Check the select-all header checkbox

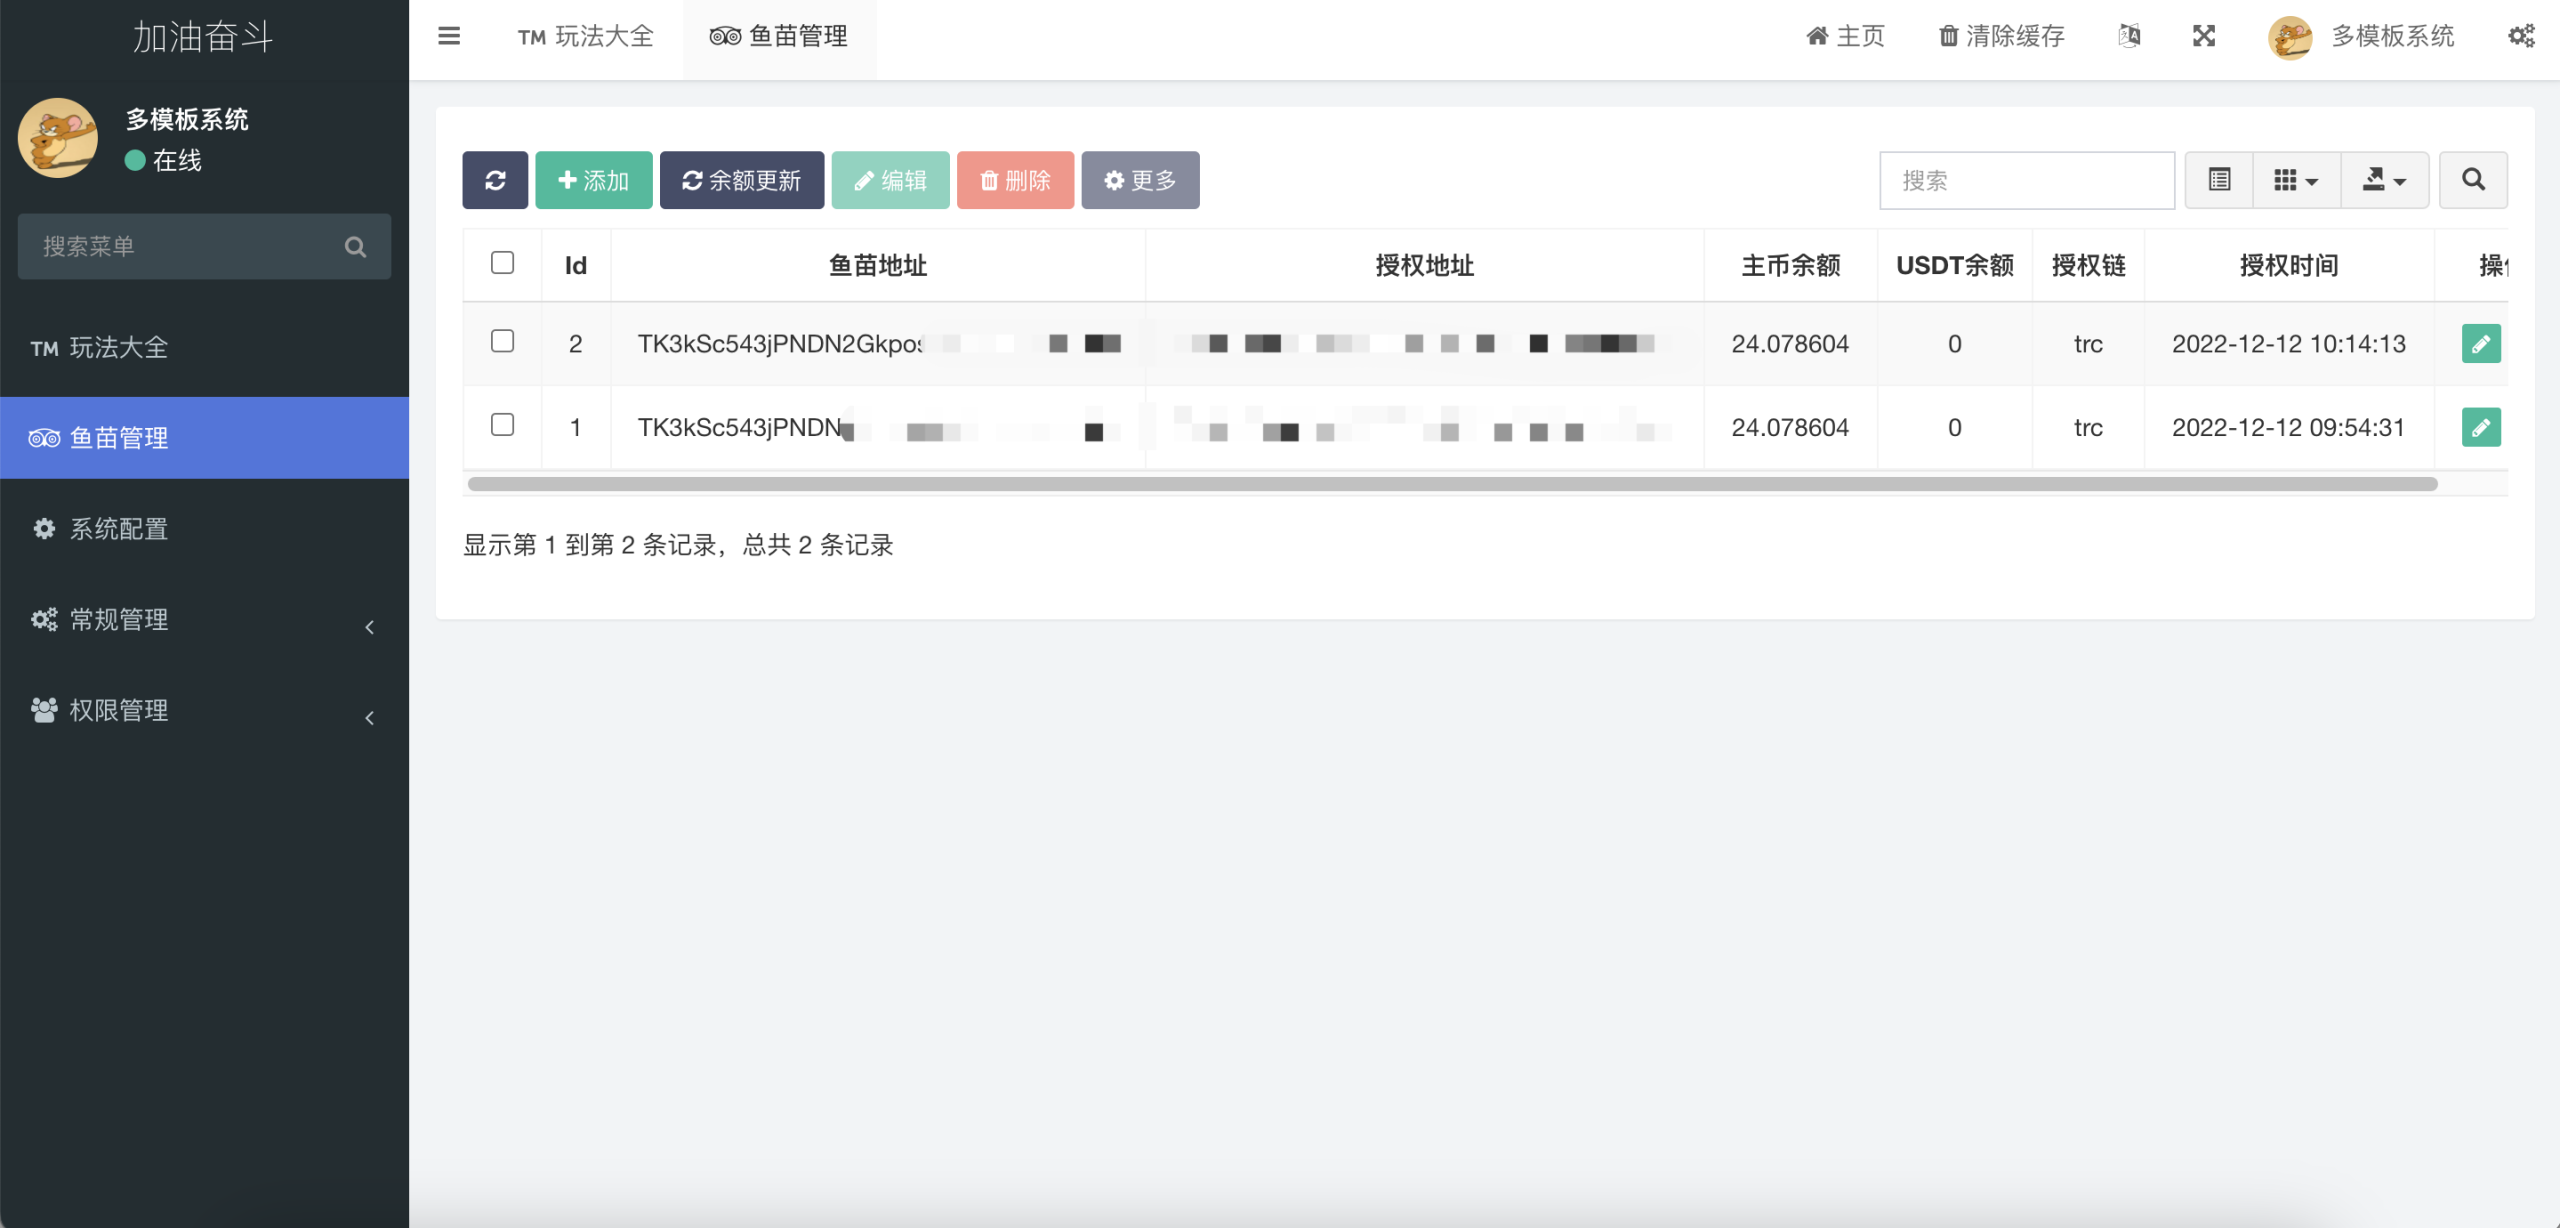(503, 263)
